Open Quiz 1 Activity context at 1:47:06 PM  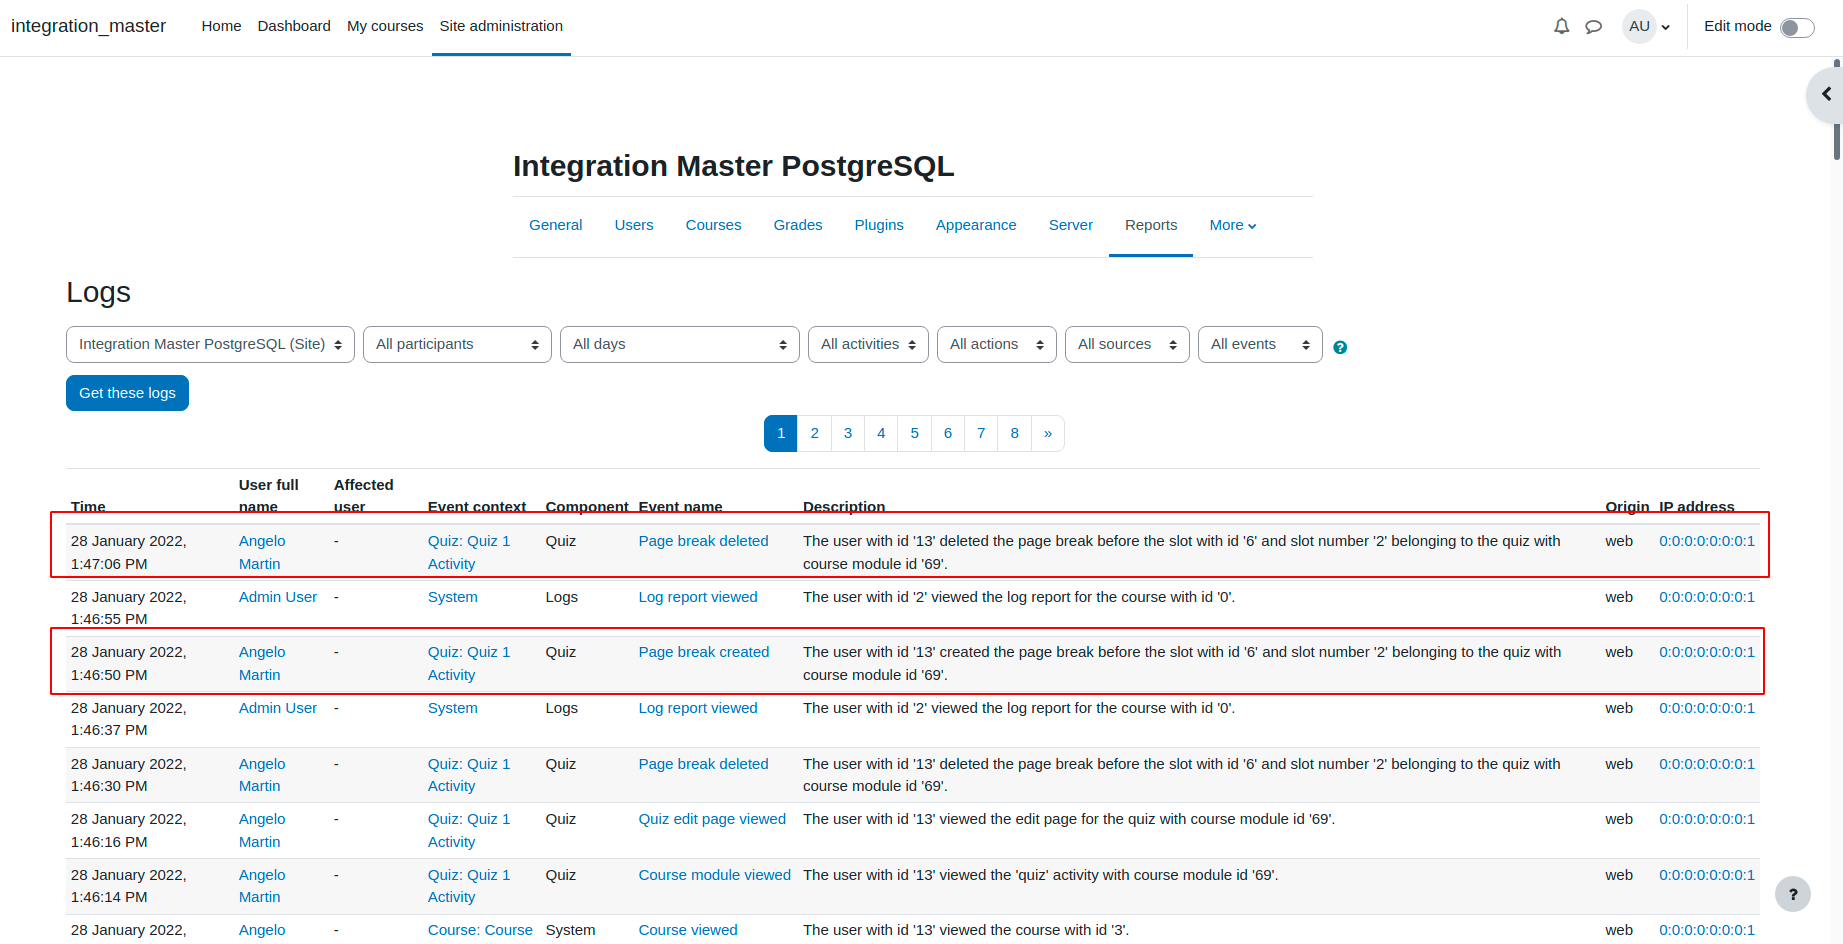pyautogui.click(x=469, y=552)
